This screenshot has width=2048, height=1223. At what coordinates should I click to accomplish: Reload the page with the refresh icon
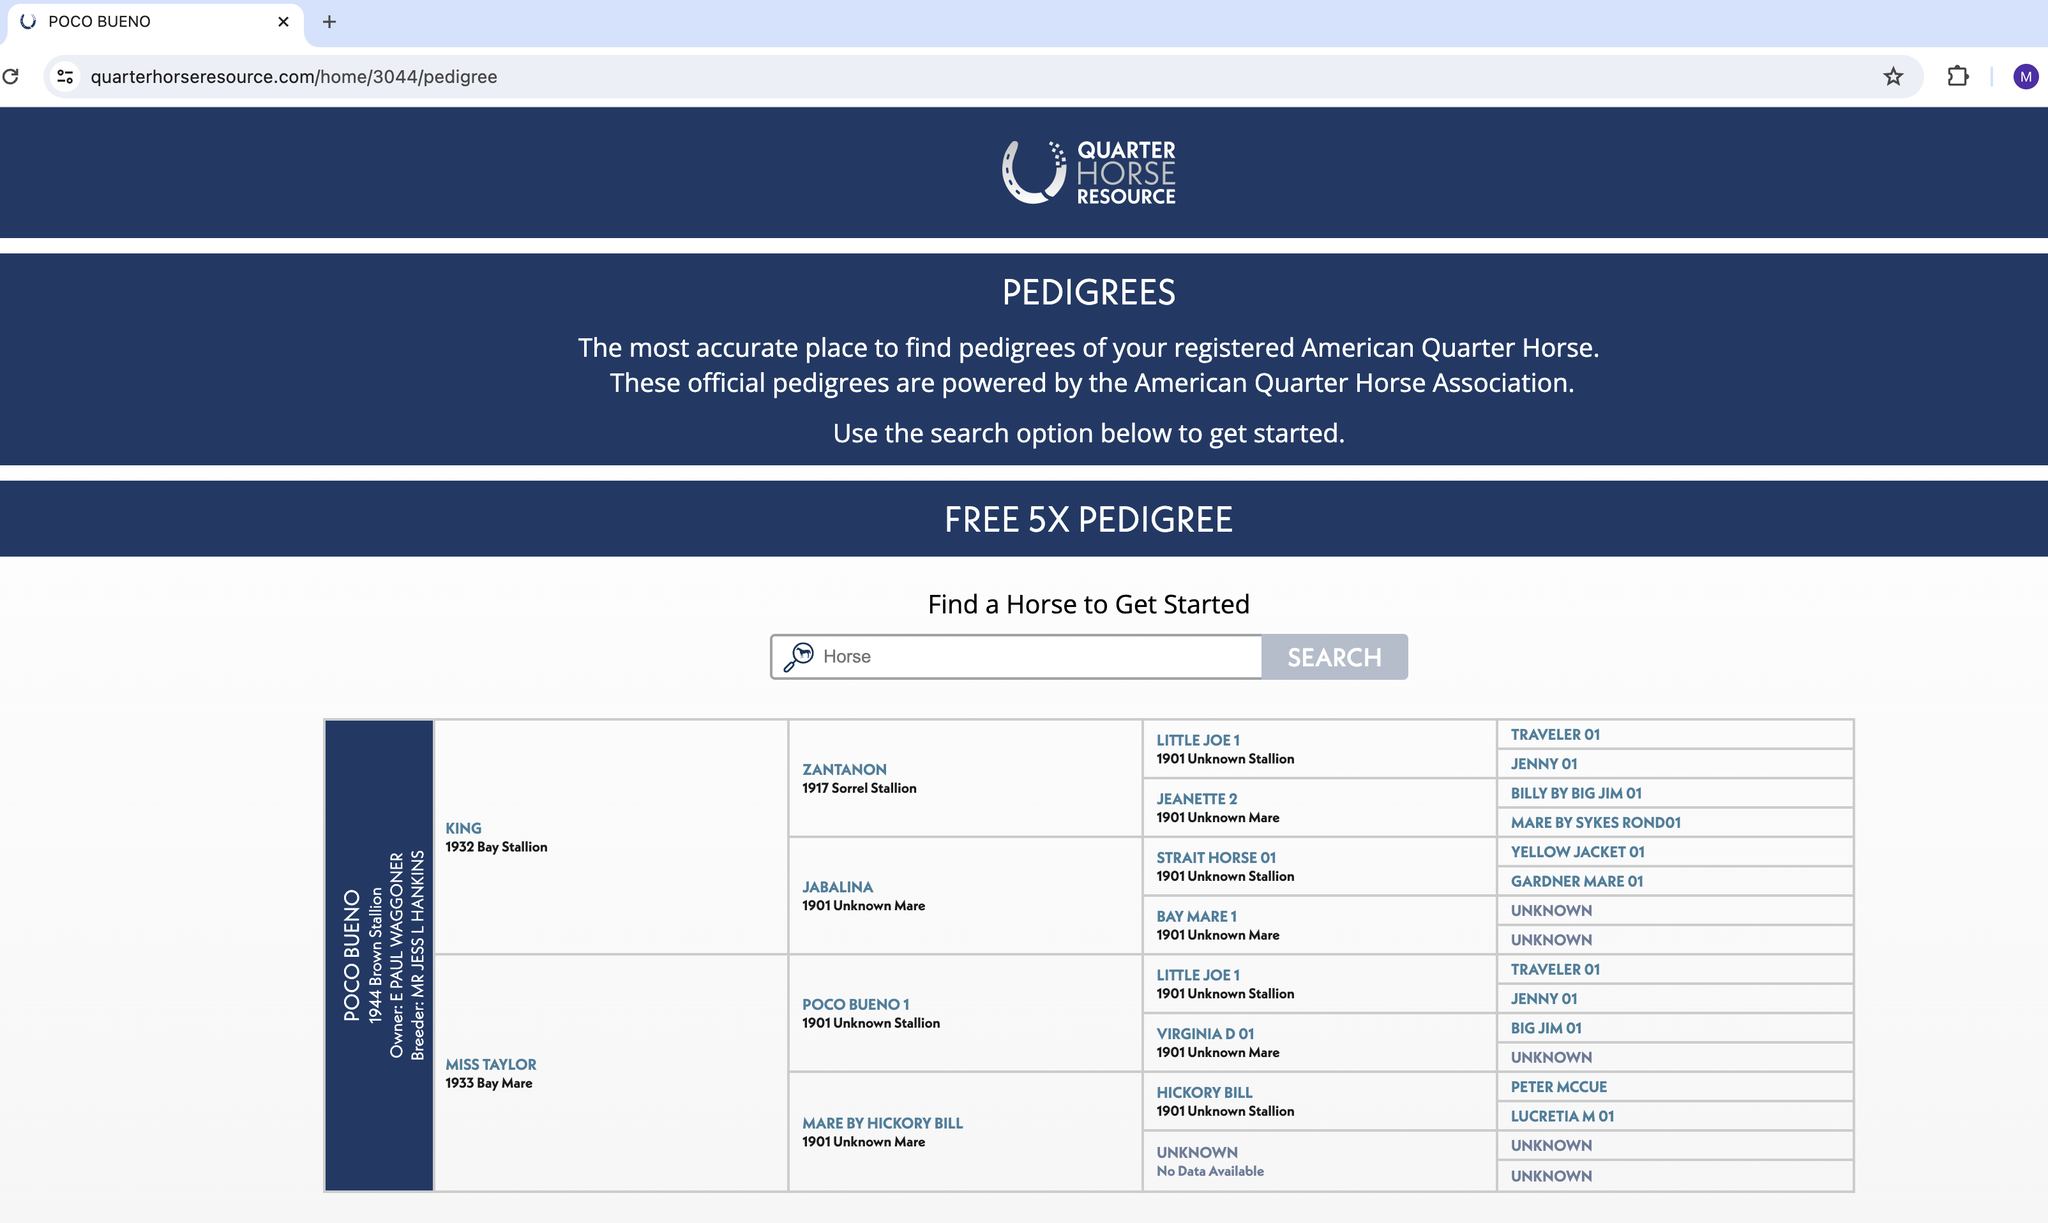(x=10, y=77)
